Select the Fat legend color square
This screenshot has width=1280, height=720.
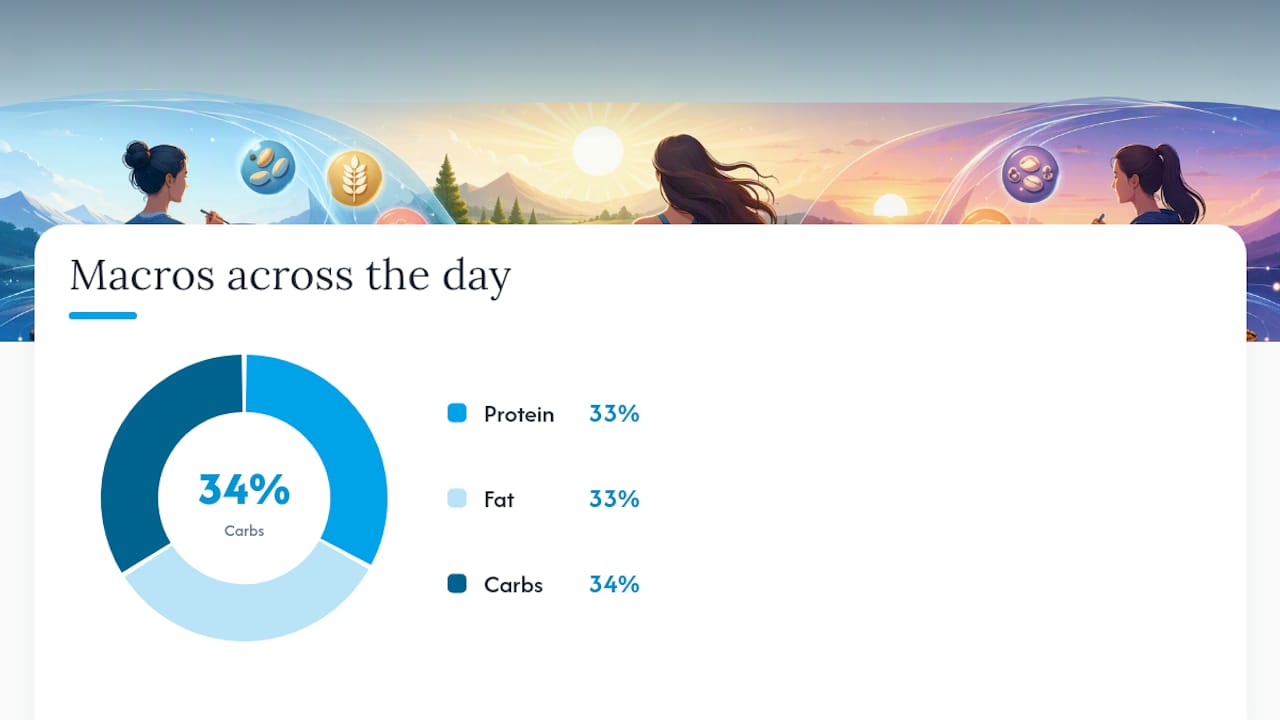coord(457,498)
